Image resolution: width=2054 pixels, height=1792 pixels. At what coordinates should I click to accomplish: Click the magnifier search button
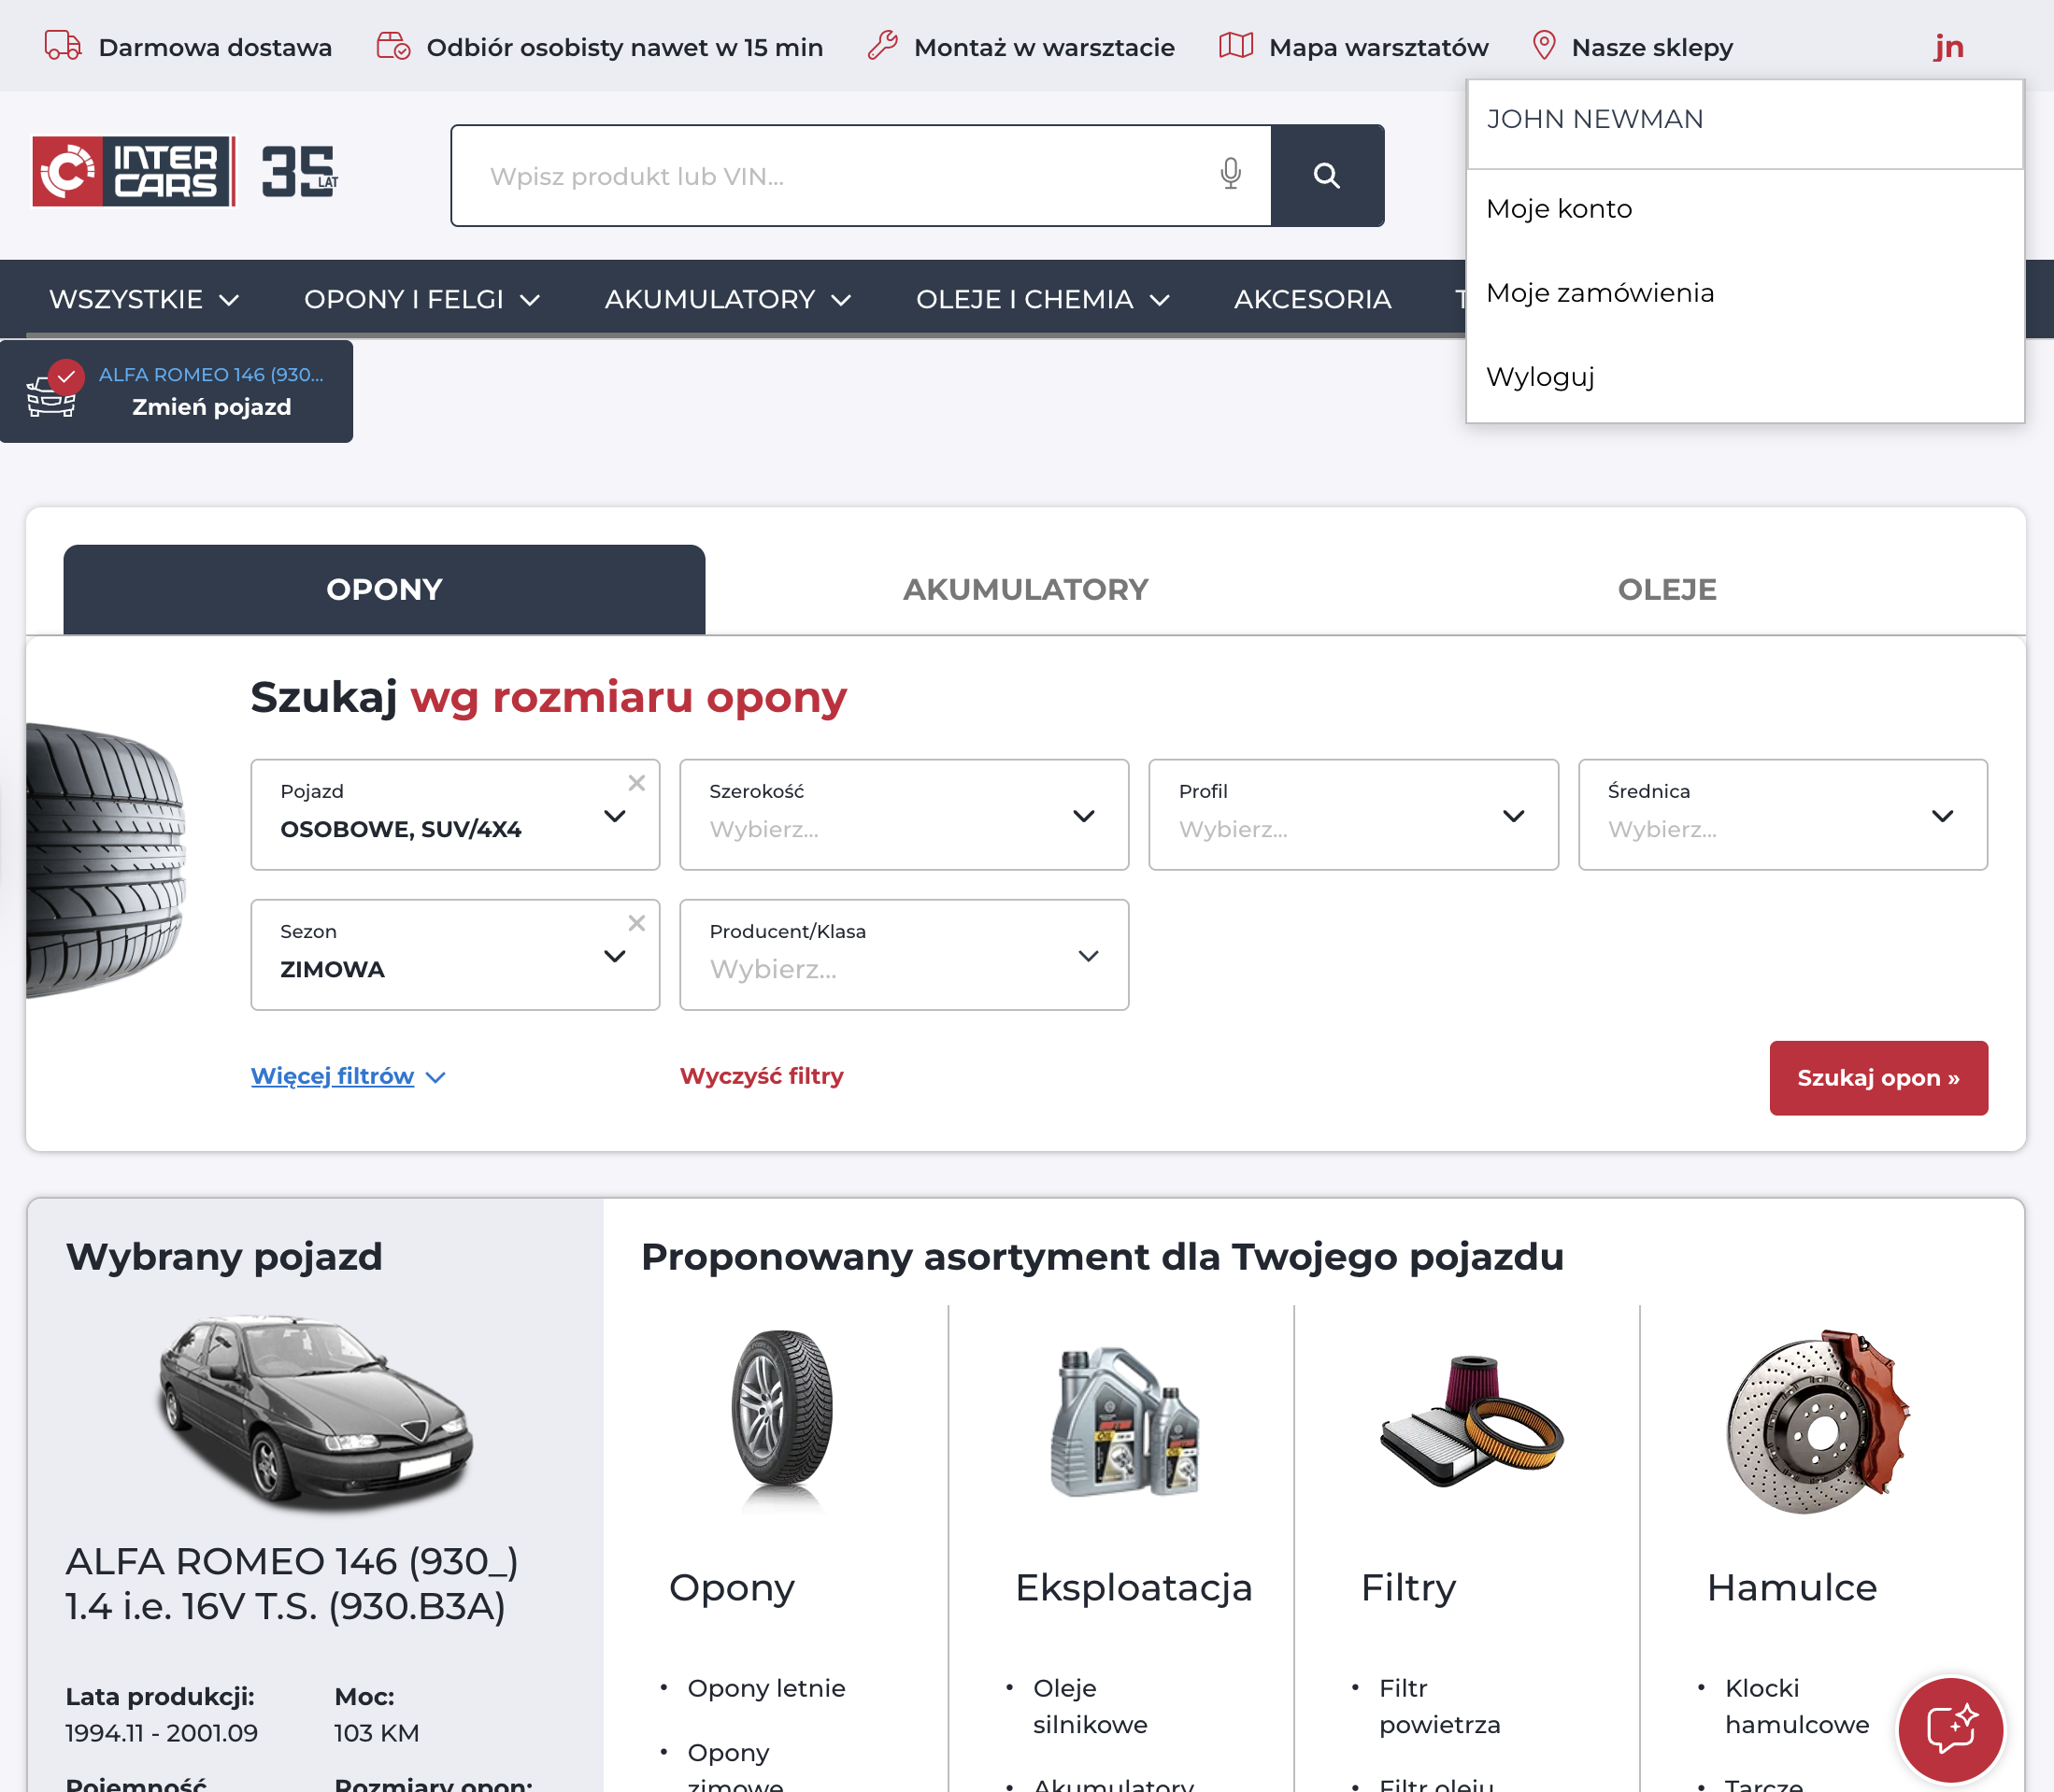pyautogui.click(x=1326, y=176)
